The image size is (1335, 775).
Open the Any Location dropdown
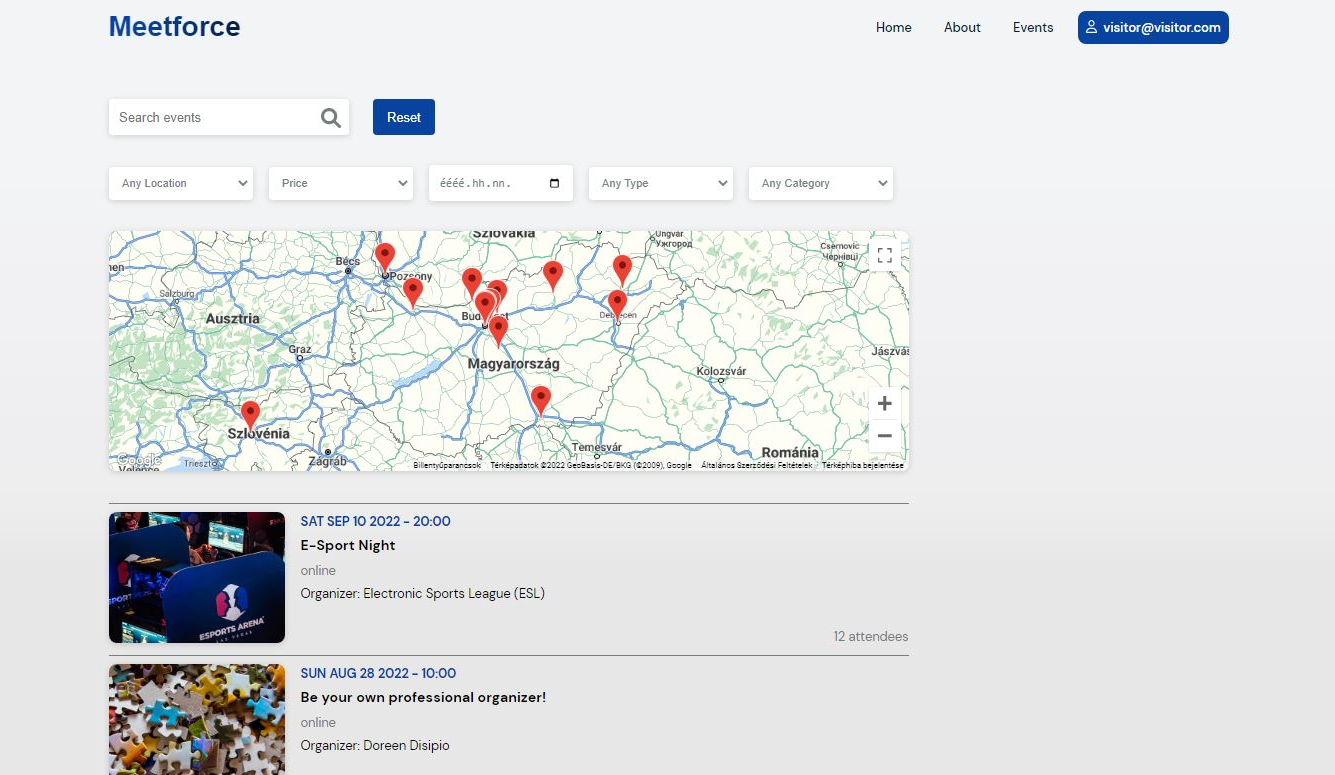pyautogui.click(x=181, y=183)
